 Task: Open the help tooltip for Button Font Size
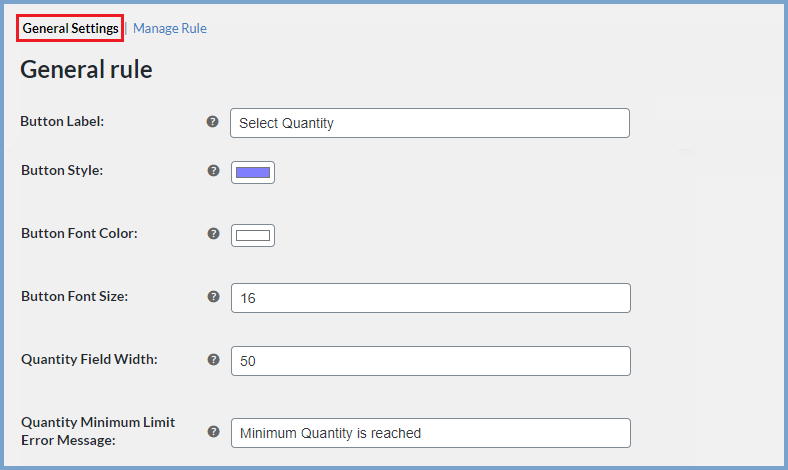click(x=214, y=297)
